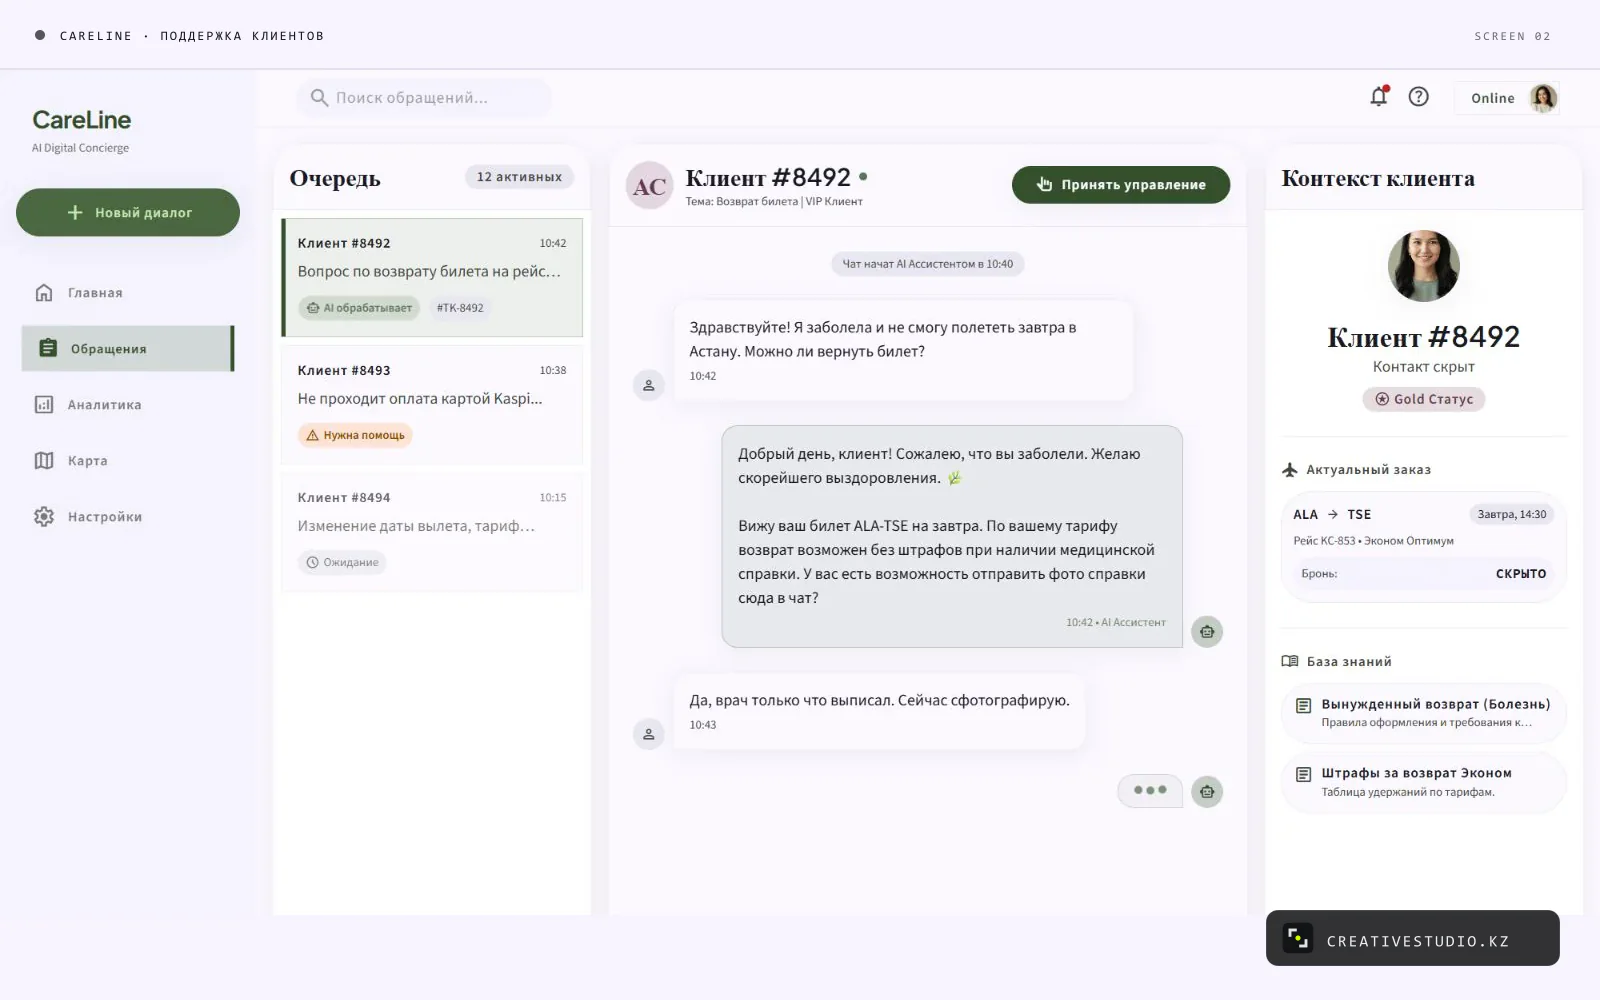This screenshot has width=1600, height=1000.
Task: Click the Gold Статус badge
Action: tap(1423, 399)
